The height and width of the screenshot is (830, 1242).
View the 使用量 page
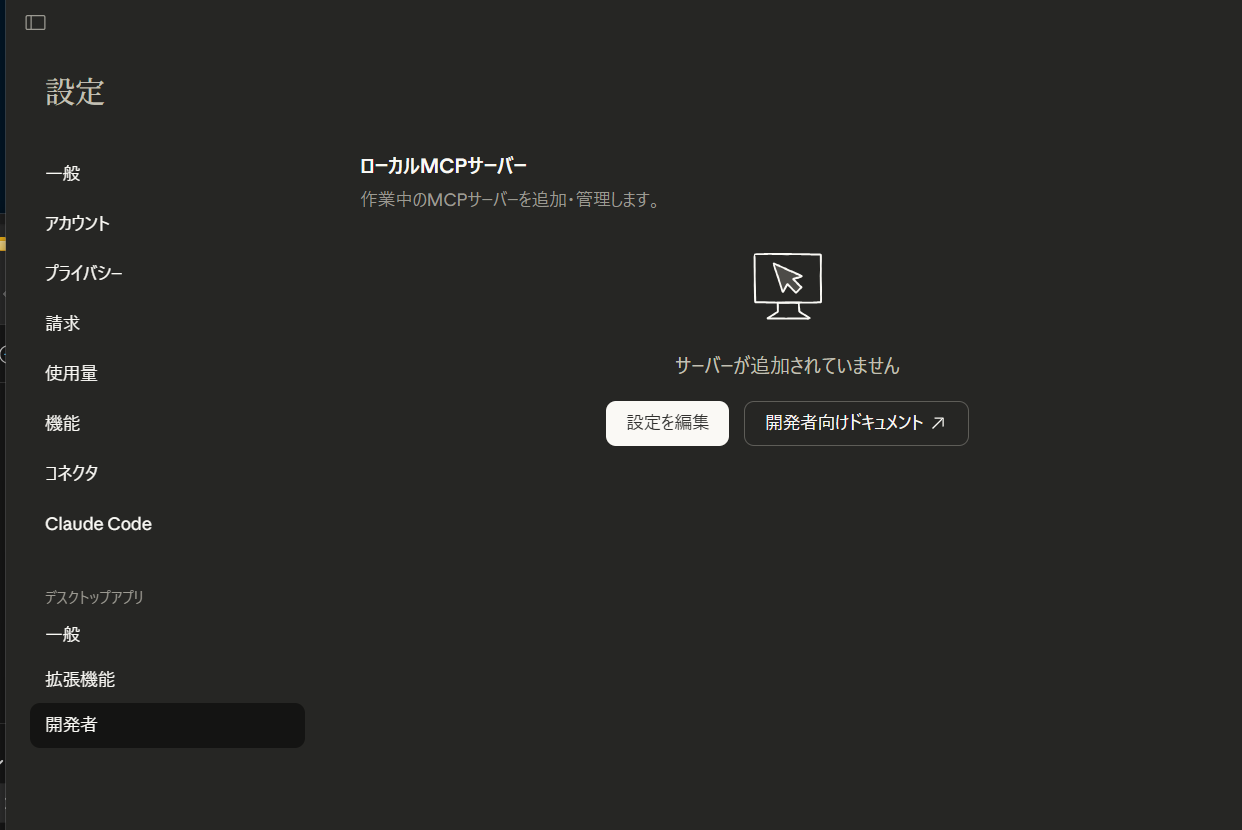click(x=71, y=374)
